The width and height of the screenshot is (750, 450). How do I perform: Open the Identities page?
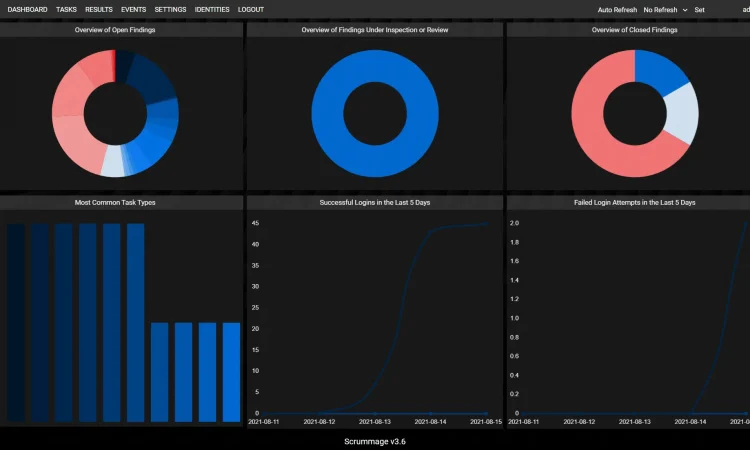(212, 10)
